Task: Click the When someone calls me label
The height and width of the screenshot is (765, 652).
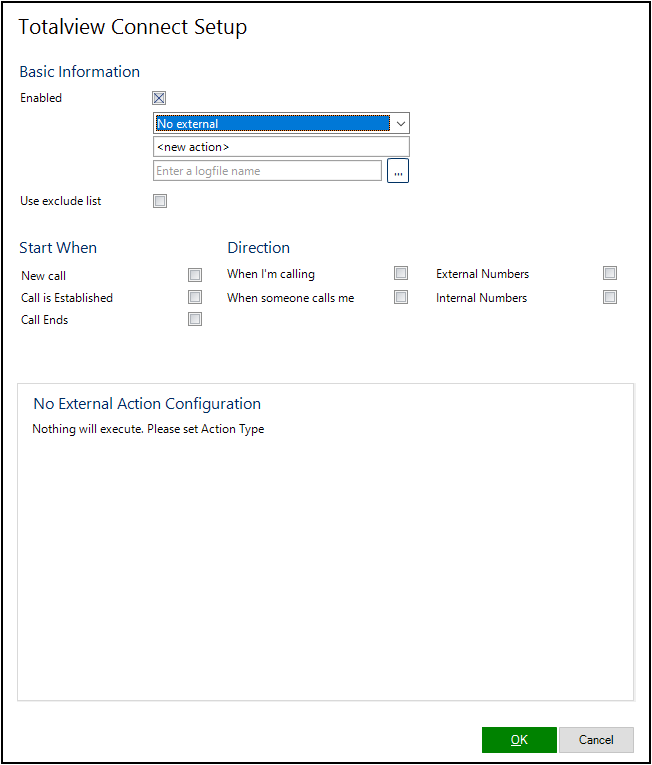Action: (x=290, y=298)
